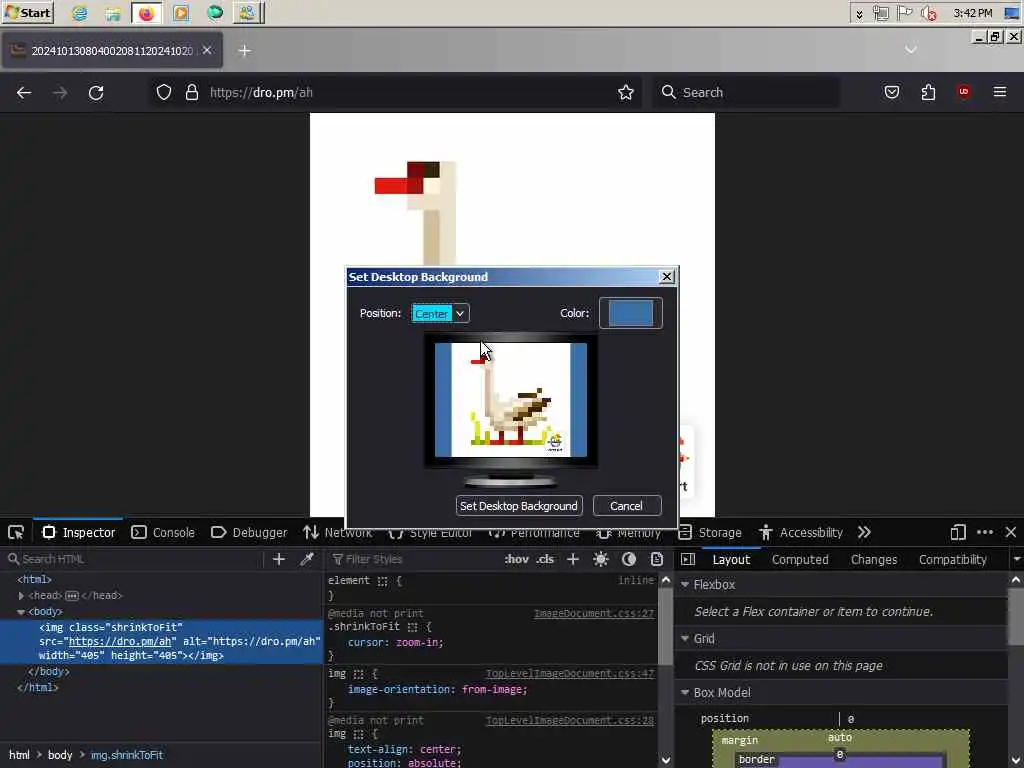Open the list all tabs chevron
The width and height of the screenshot is (1024, 768).
coord(911,50)
